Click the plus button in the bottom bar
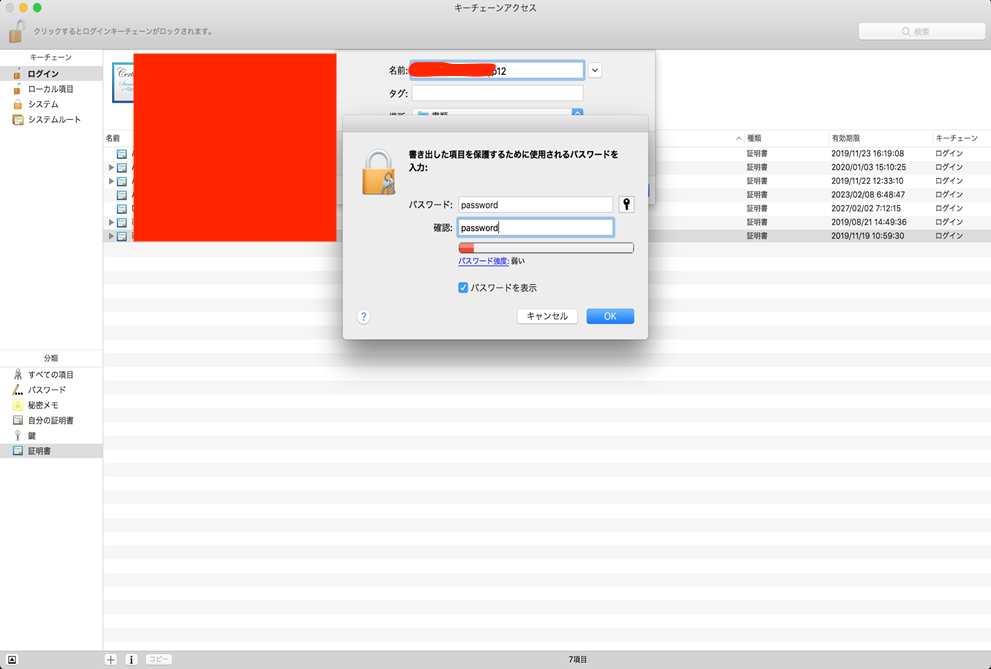The image size is (991, 669). click(111, 659)
